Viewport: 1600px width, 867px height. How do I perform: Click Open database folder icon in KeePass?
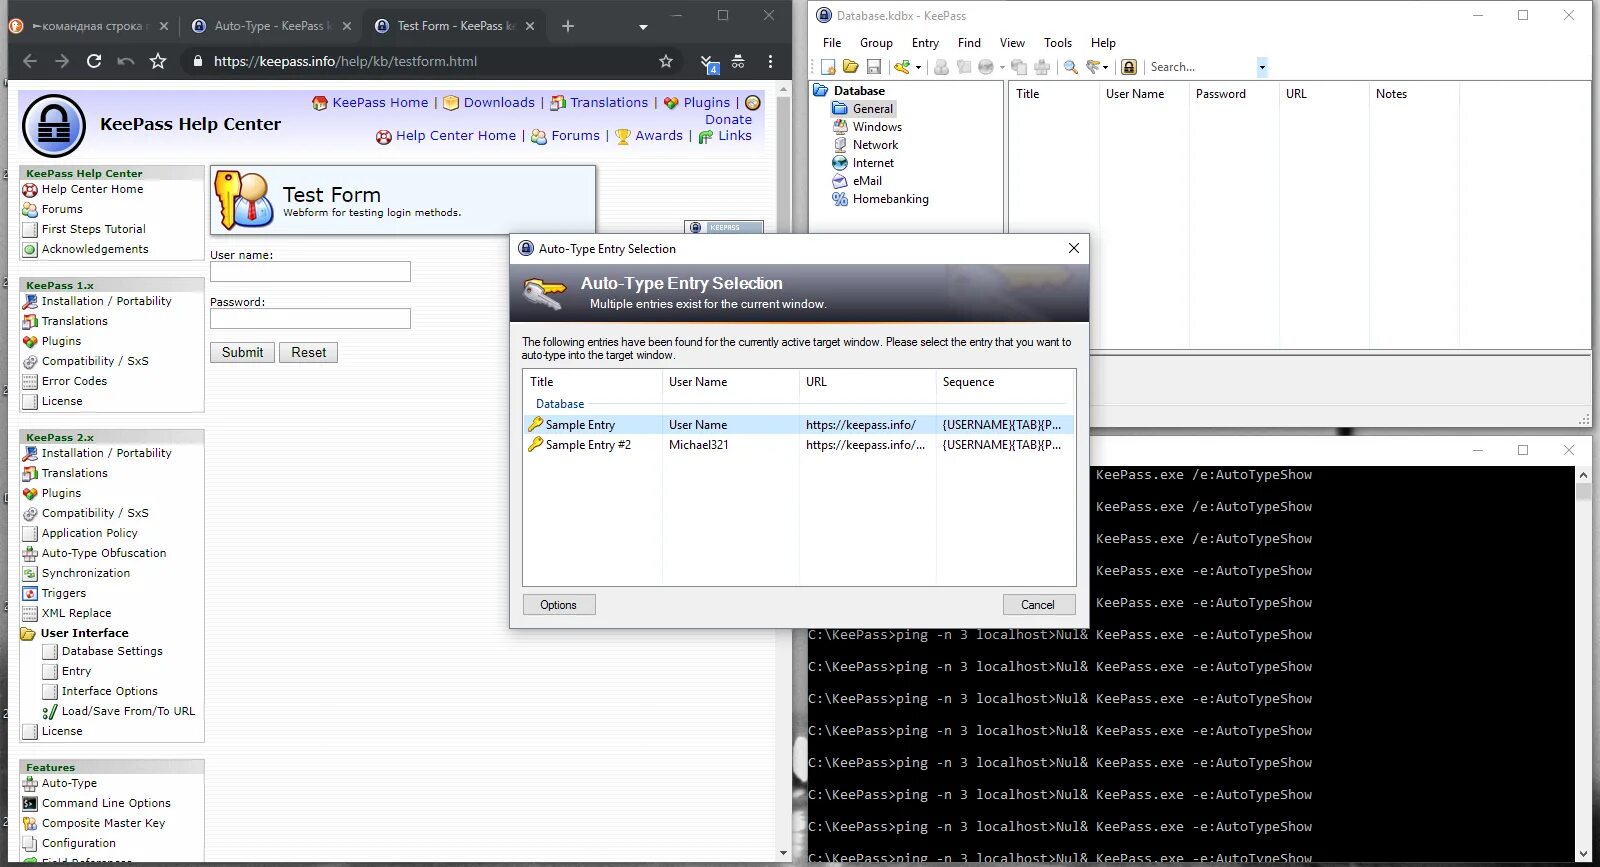point(850,67)
